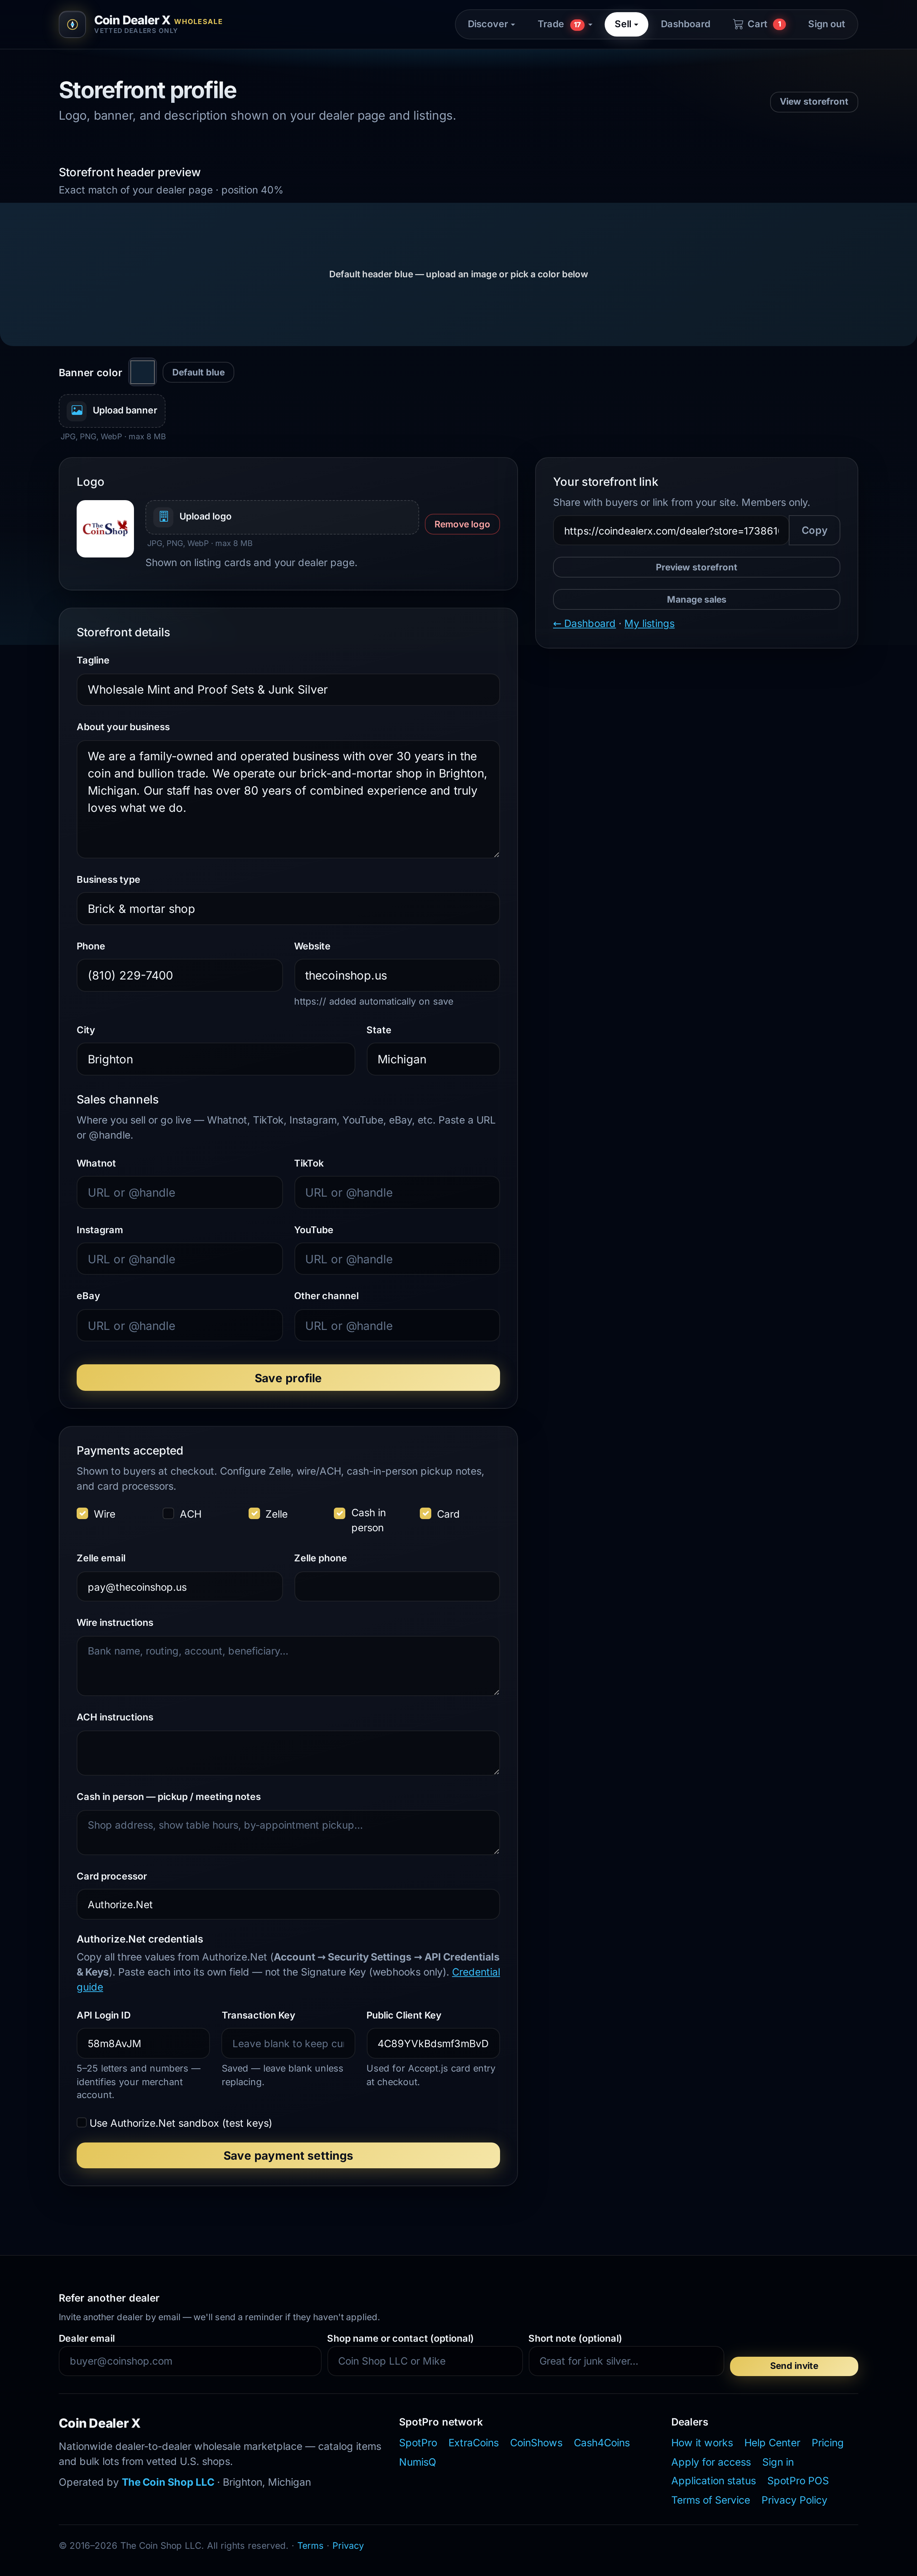Open the Help Center footer link
The height and width of the screenshot is (2576, 917).
[772, 2443]
